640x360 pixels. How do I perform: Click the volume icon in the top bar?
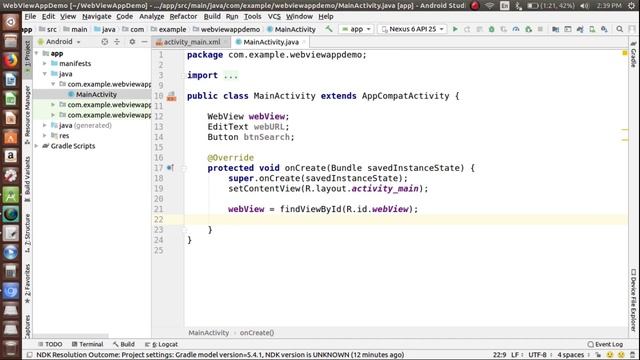[x=584, y=5]
